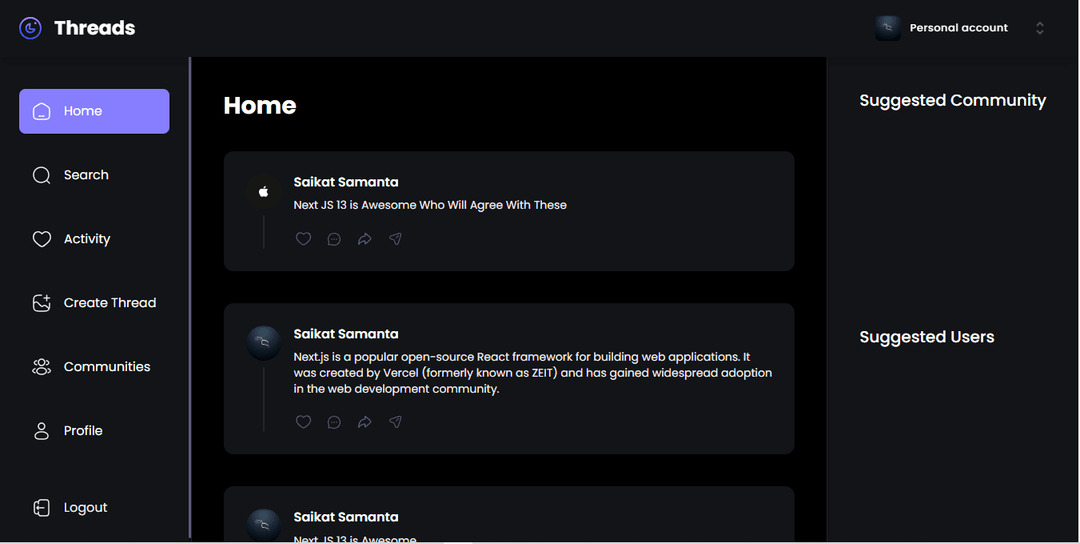
Task: Repost the first thread using arrow icon
Action: click(365, 239)
